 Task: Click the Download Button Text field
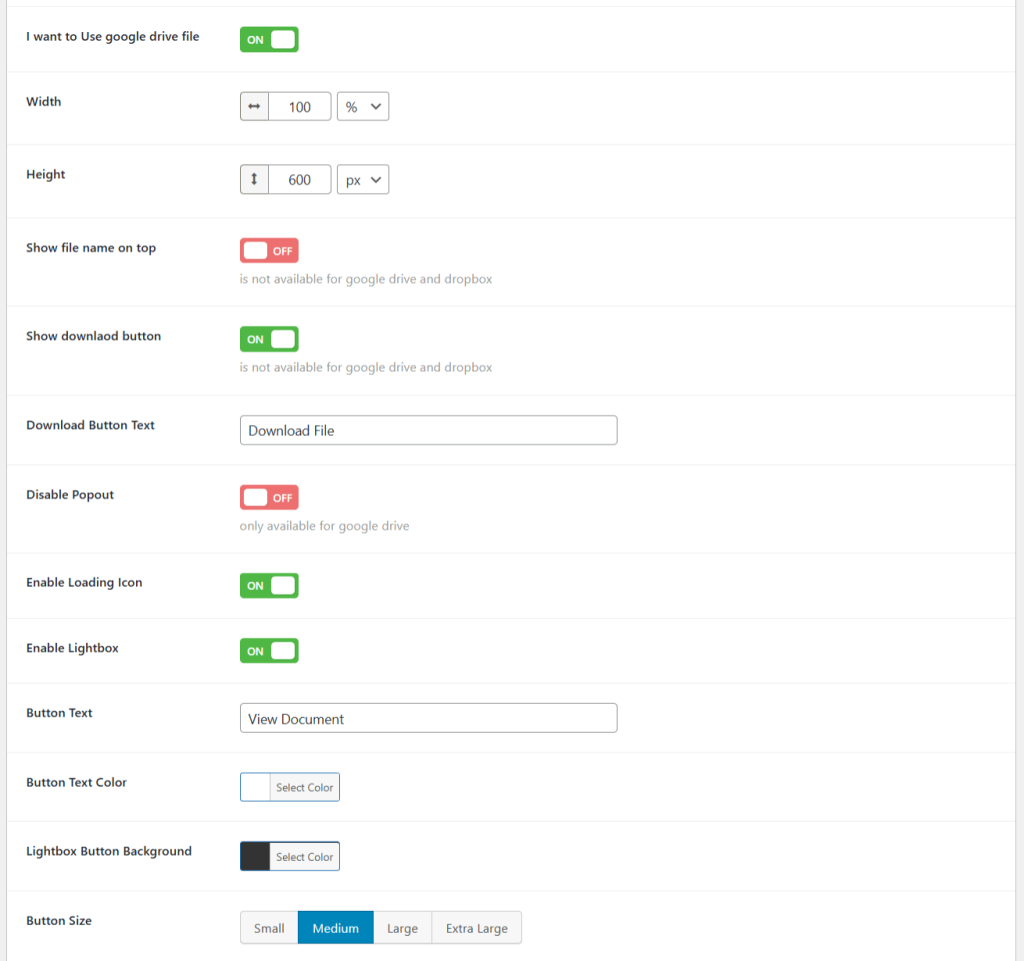428,429
